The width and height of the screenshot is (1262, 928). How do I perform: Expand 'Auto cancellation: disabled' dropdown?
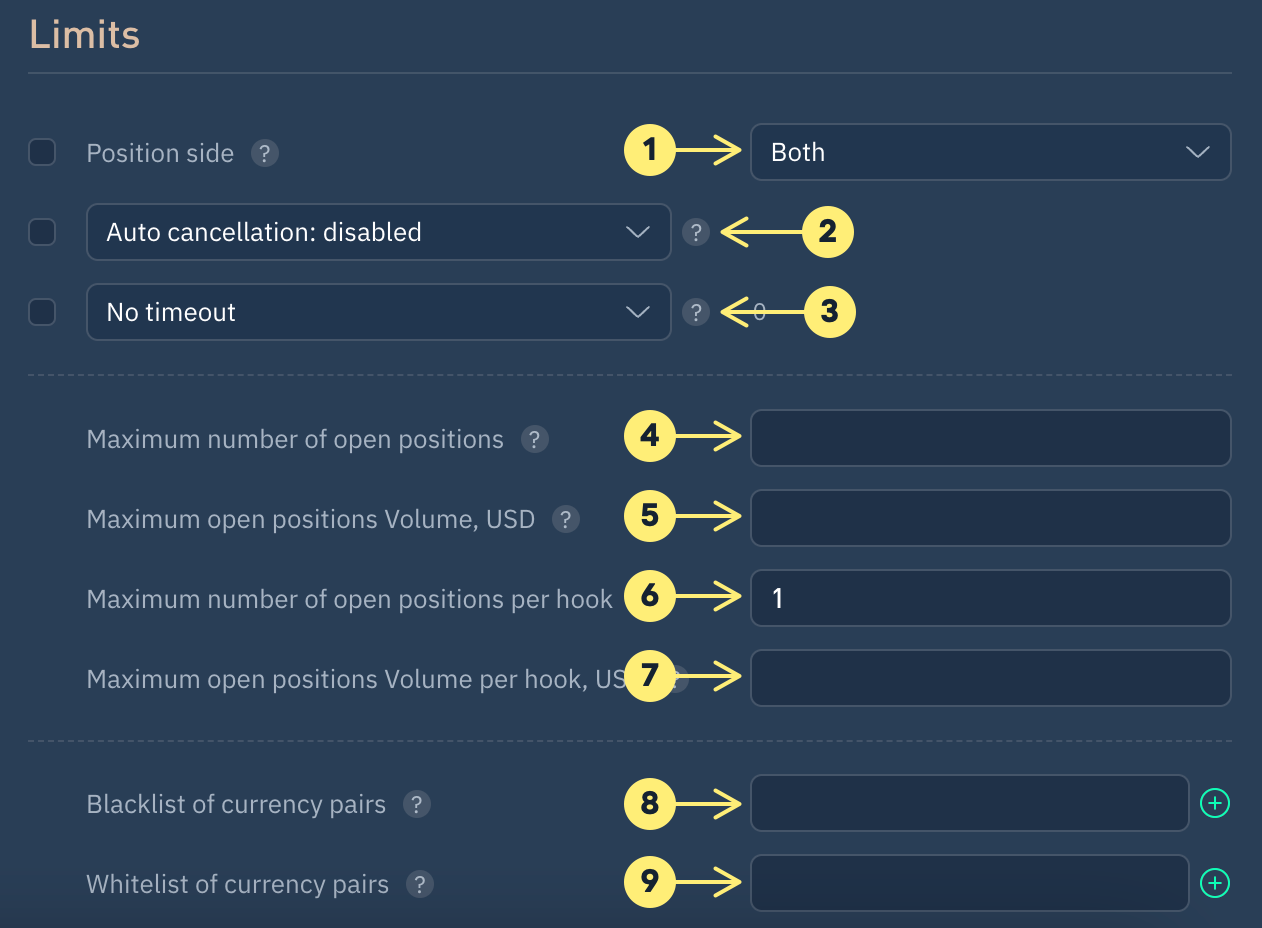click(378, 232)
